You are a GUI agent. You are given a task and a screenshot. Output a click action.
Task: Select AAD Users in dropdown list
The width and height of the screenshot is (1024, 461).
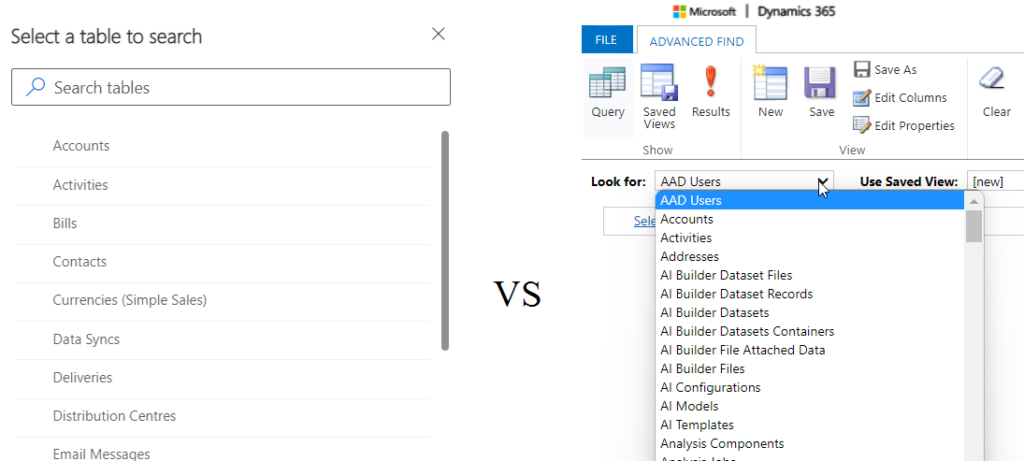tap(810, 200)
